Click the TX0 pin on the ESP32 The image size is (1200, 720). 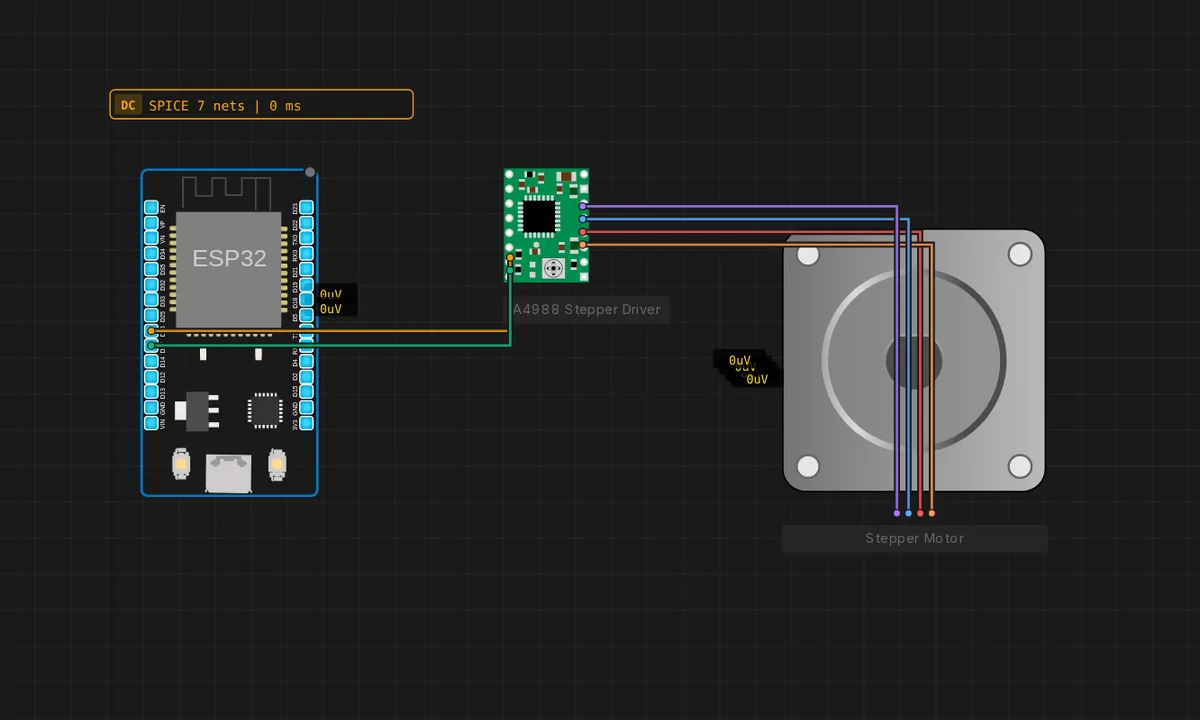click(x=306, y=238)
